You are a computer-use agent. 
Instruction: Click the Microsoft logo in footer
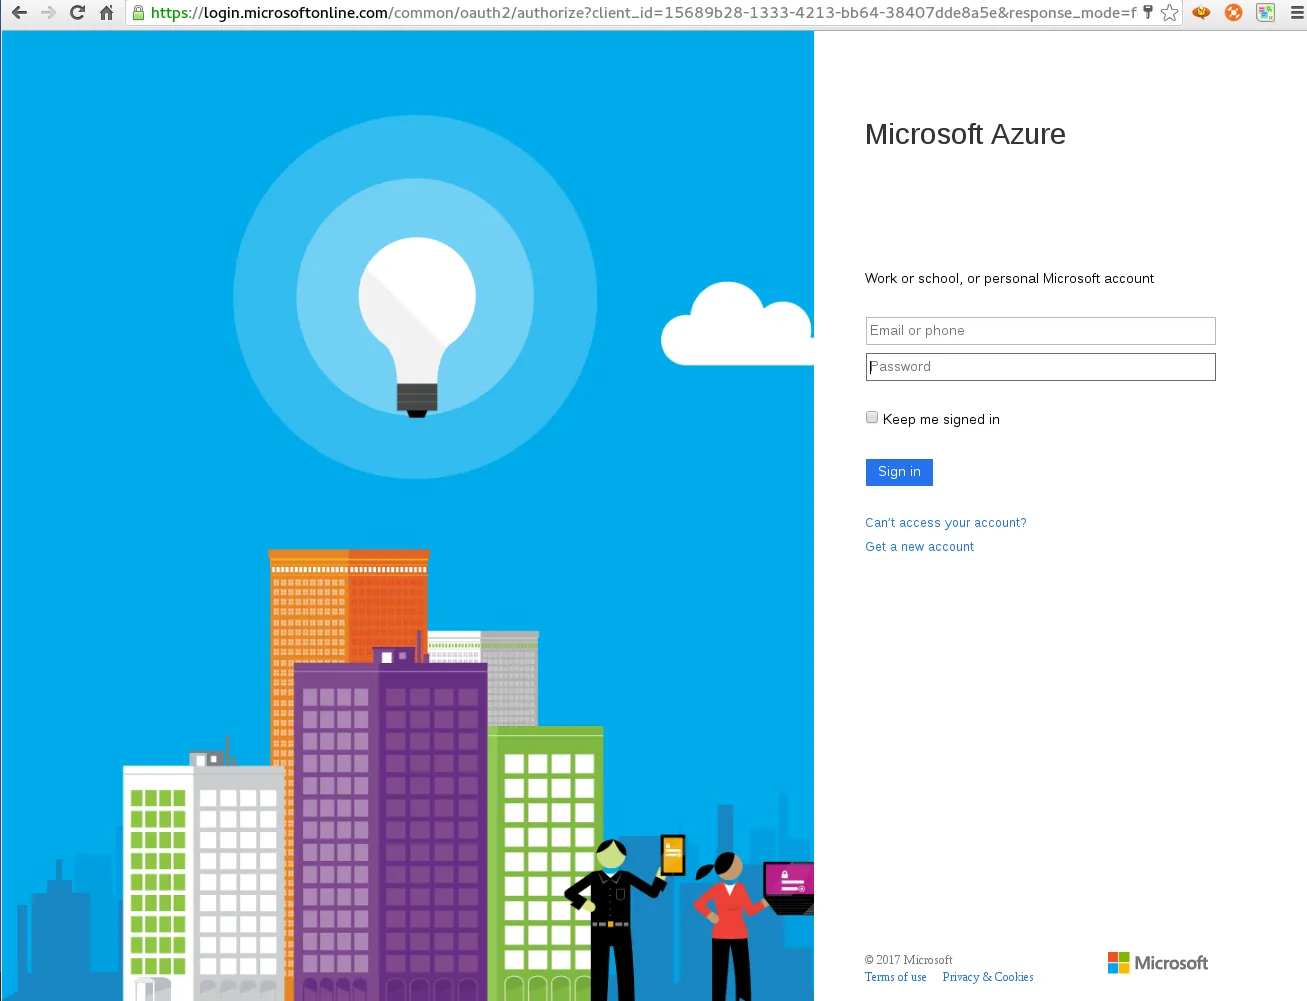tap(1158, 963)
